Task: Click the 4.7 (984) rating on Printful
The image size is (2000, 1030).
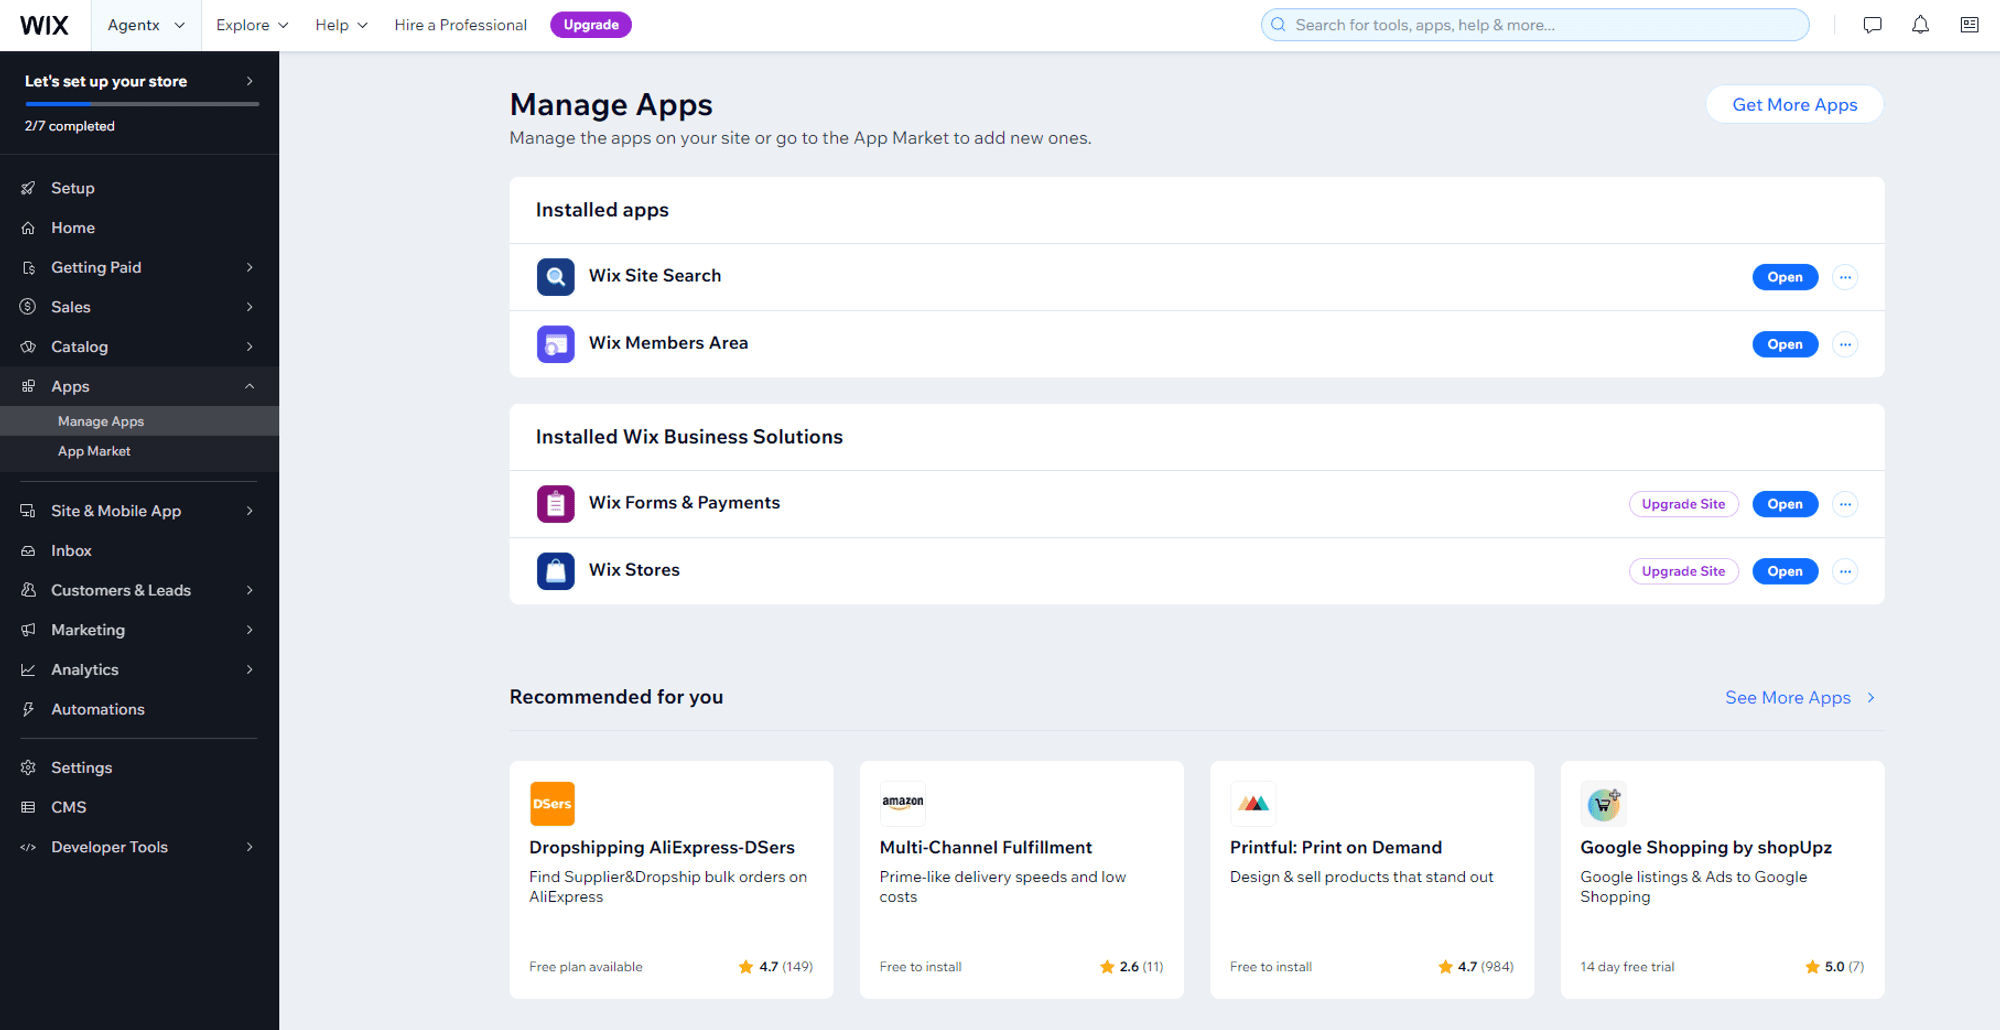Action: [1475, 967]
